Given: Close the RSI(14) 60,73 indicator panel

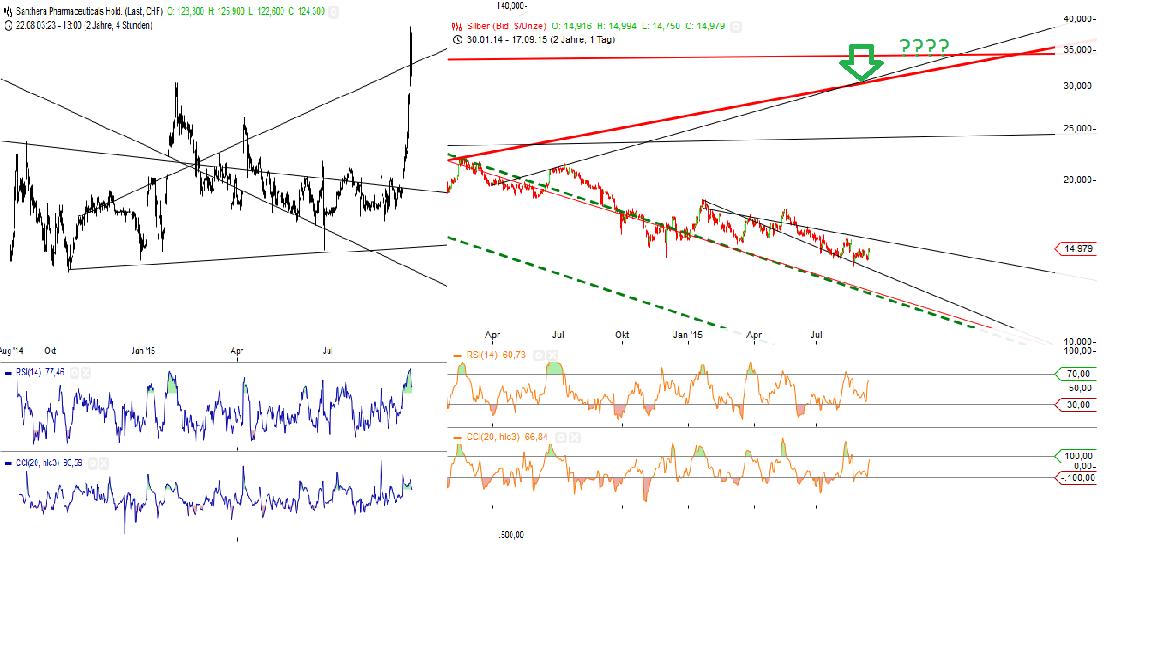Looking at the screenshot, I should coord(550,355).
